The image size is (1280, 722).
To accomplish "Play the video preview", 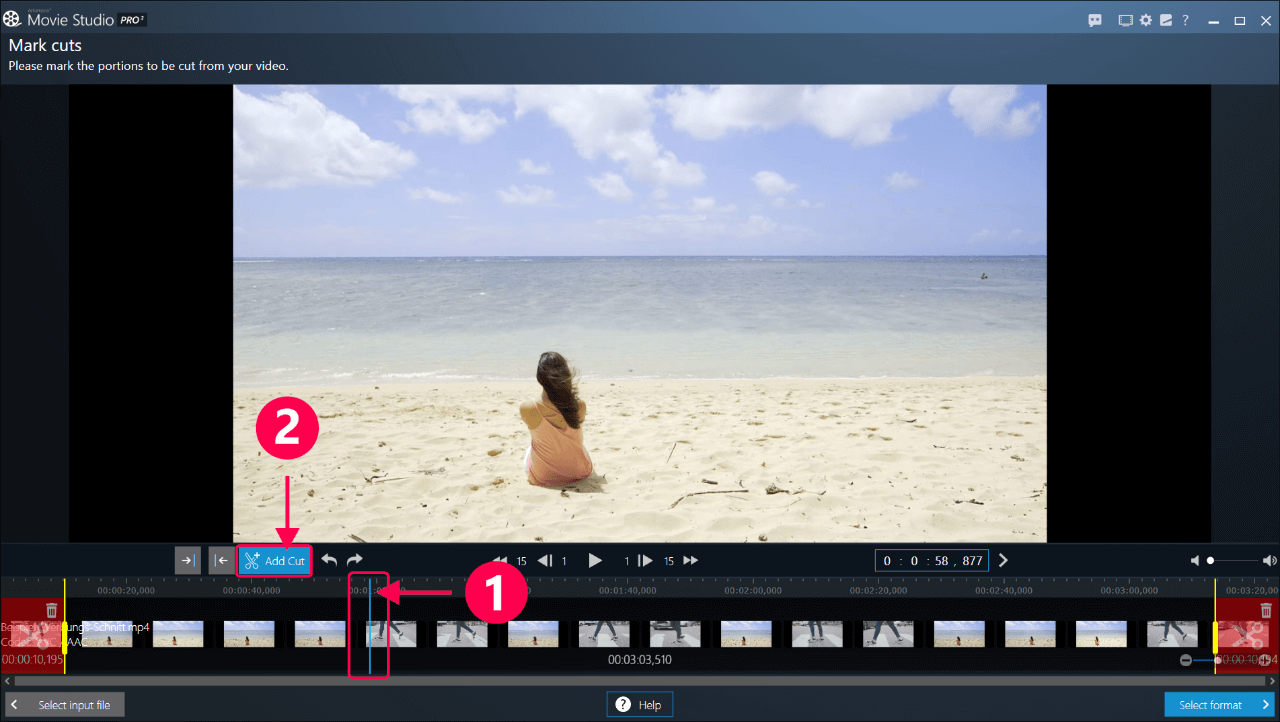I will [595, 560].
